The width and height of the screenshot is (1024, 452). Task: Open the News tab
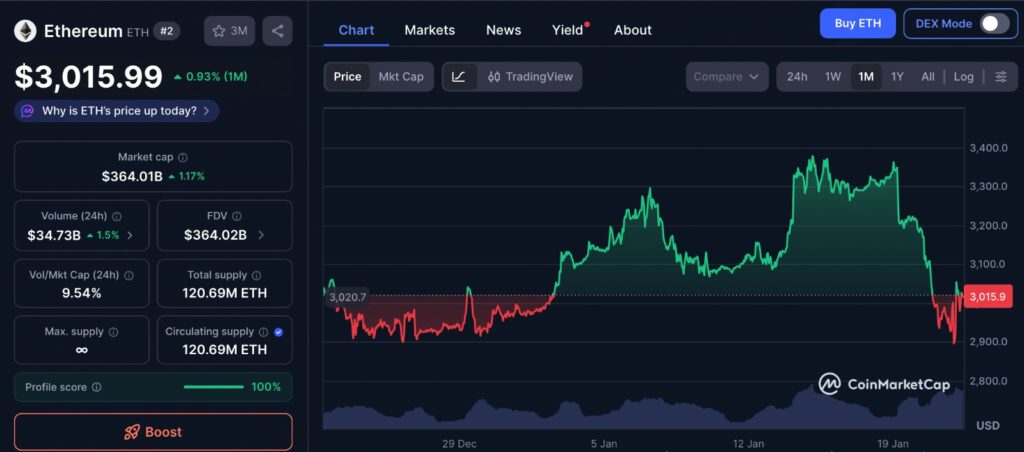coord(504,30)
